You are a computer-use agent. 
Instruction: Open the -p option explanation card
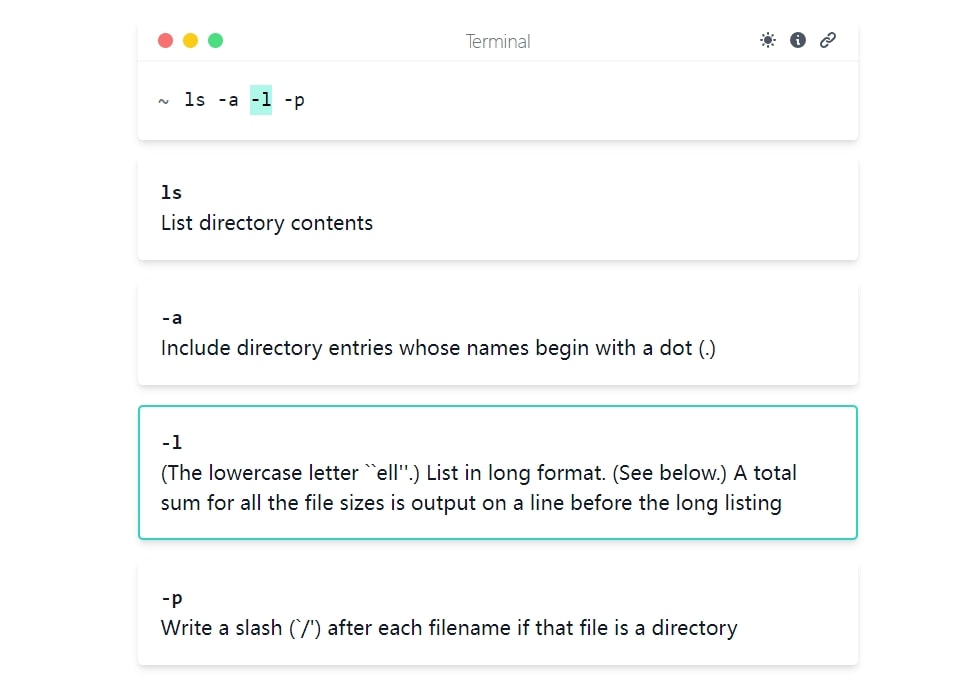click(498, 614)
